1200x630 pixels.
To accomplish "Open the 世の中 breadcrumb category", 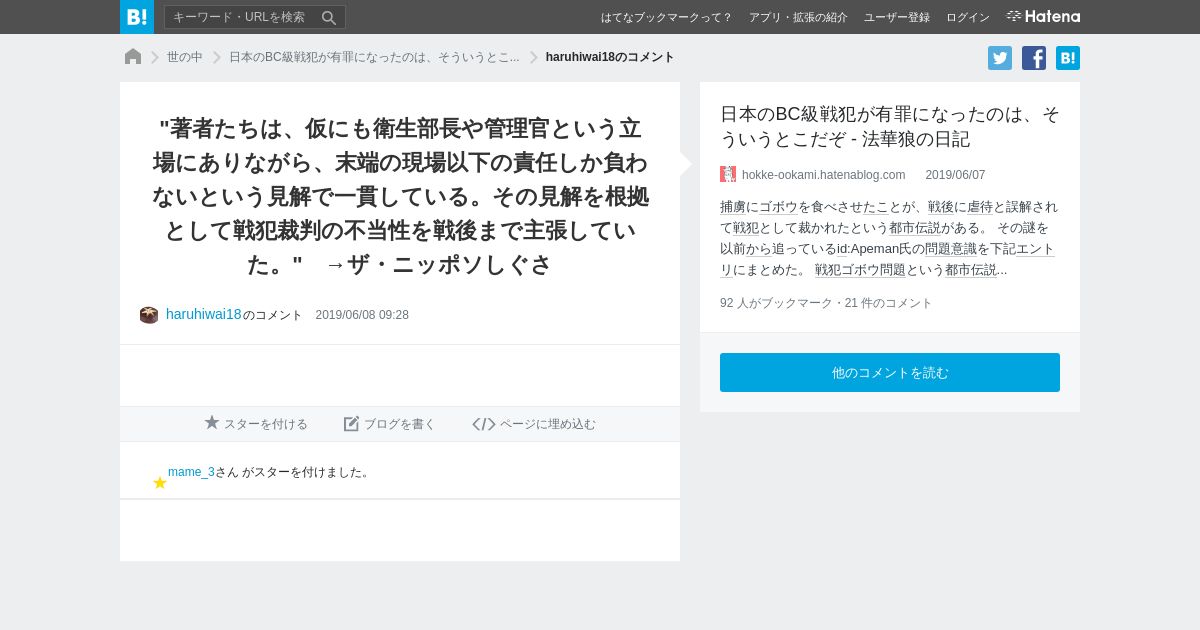I will click(x=185, y=57).
